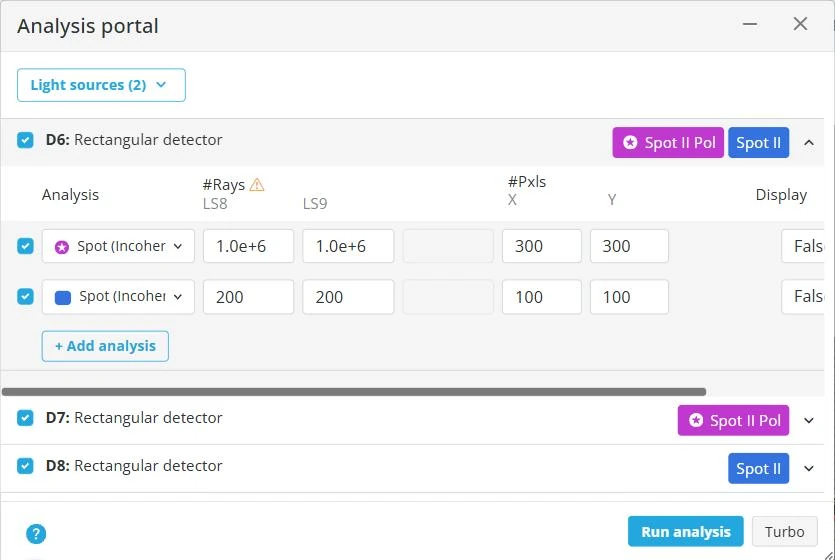
Task: Click the Spot II Pol tag on D6
Action: tap(668, 143)
